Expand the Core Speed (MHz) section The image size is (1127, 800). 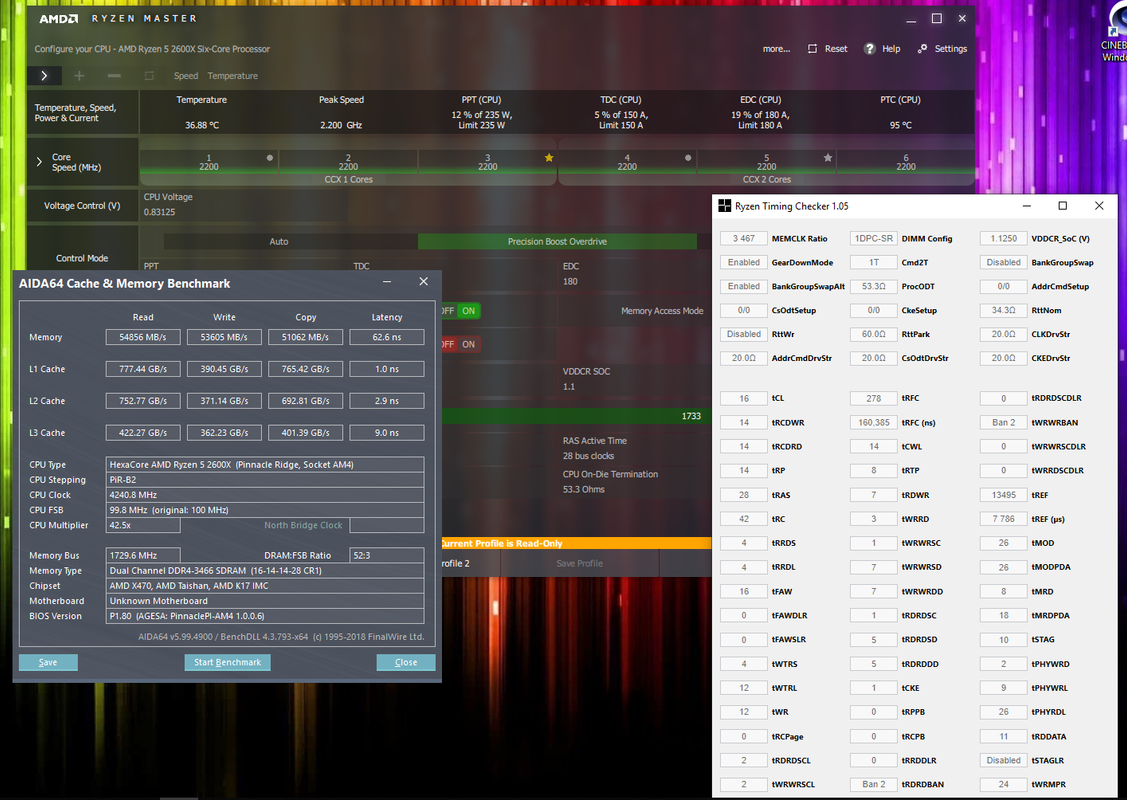pyautogui.click(x=40, y=162)
